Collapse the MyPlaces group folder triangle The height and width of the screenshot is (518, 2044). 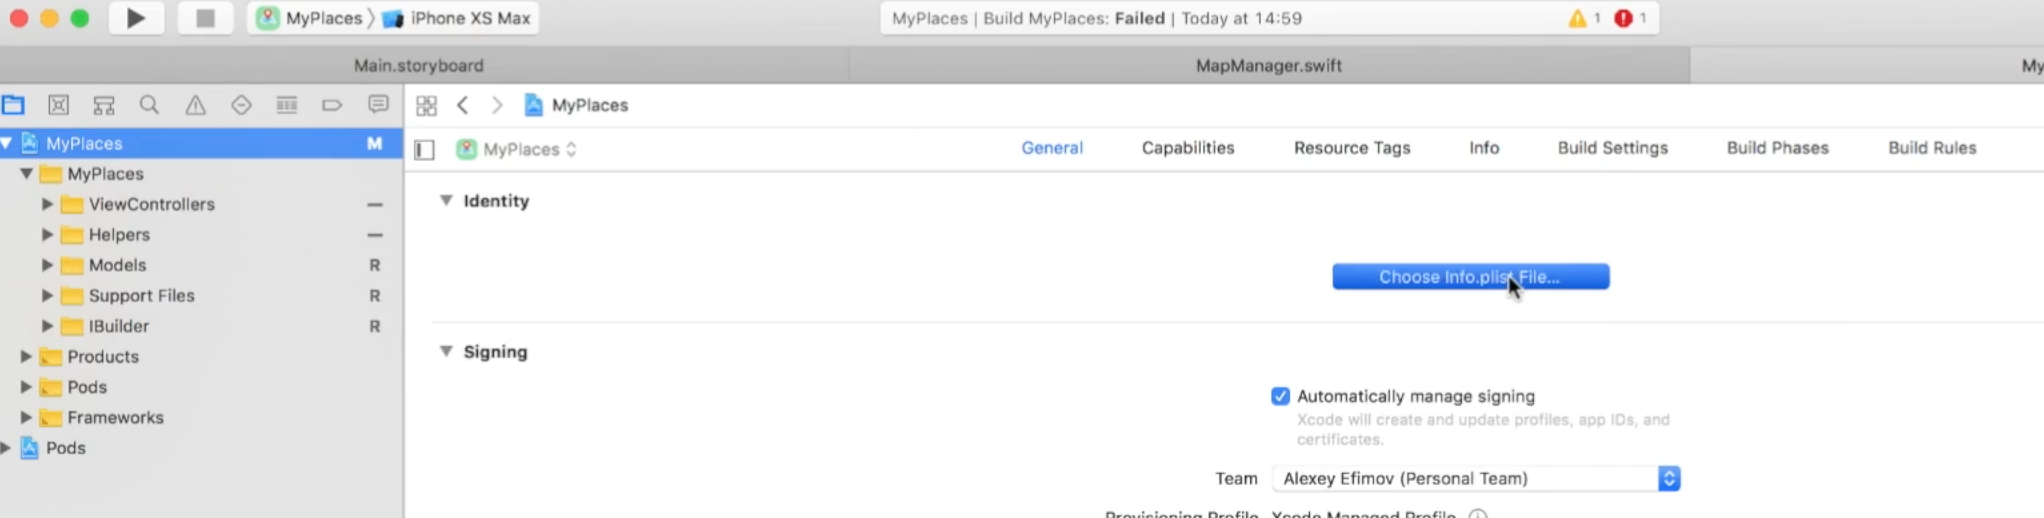tap(26, 173)
